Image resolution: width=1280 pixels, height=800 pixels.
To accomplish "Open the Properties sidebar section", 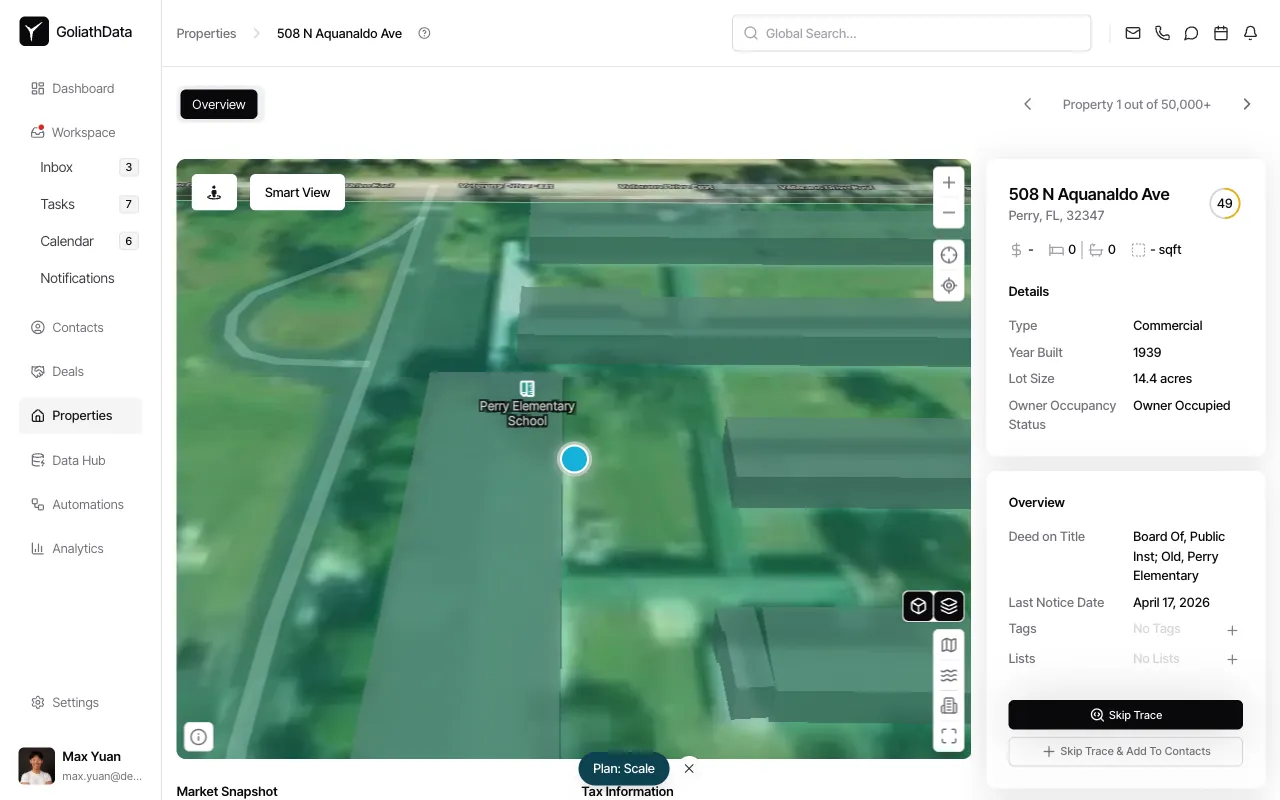I will (x=81, y=415).
